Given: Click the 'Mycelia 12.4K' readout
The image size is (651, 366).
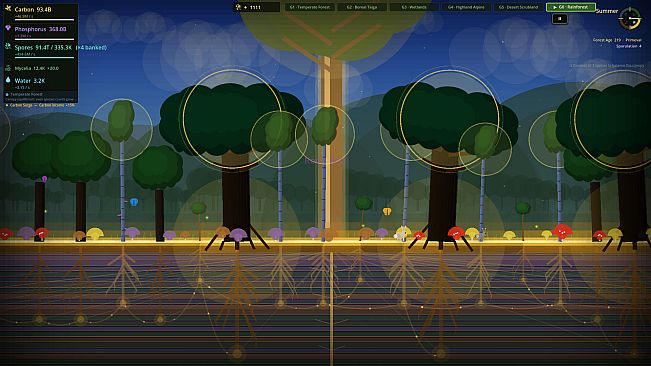Looking at the screenshot, I should (x=31, y=68).
